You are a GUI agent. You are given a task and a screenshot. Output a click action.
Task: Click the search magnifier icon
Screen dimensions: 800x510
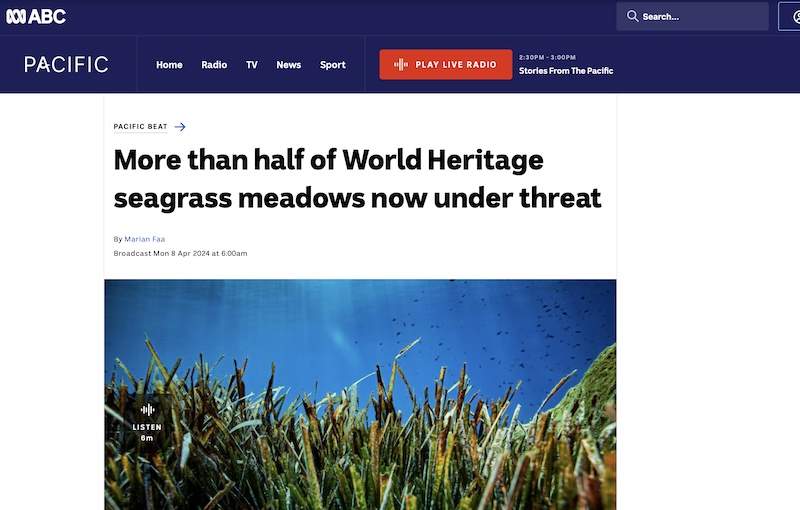tap(632, 16)
